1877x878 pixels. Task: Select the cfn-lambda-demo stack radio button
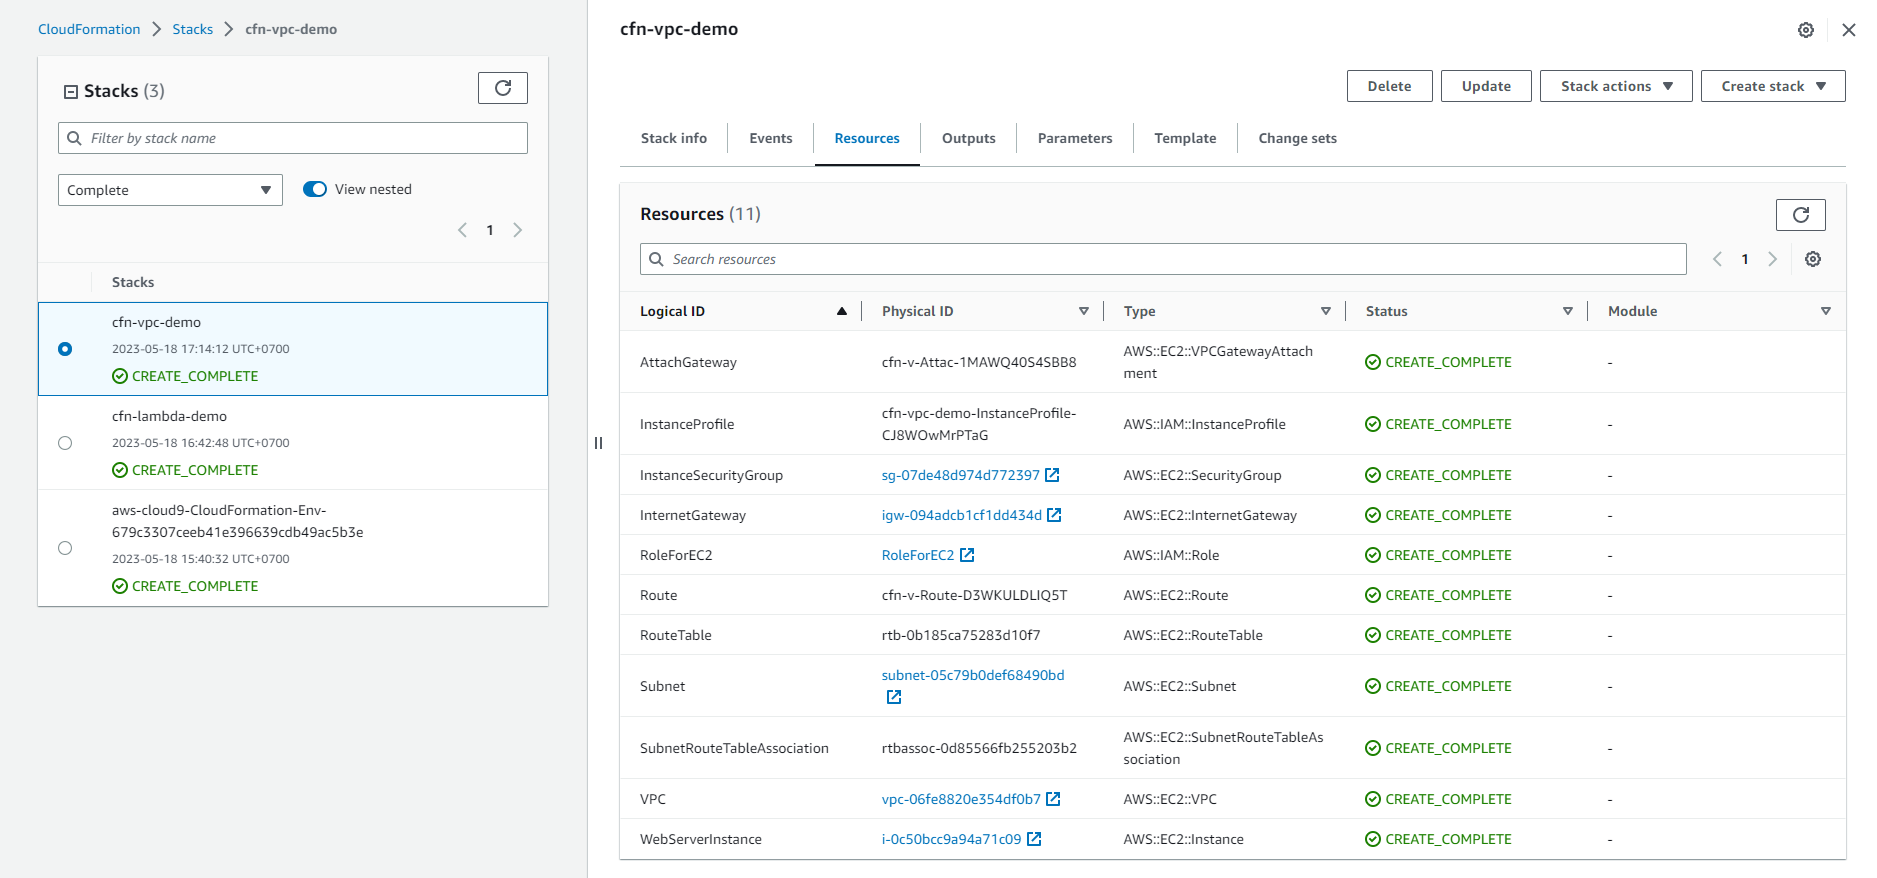(x=65, y=443)
